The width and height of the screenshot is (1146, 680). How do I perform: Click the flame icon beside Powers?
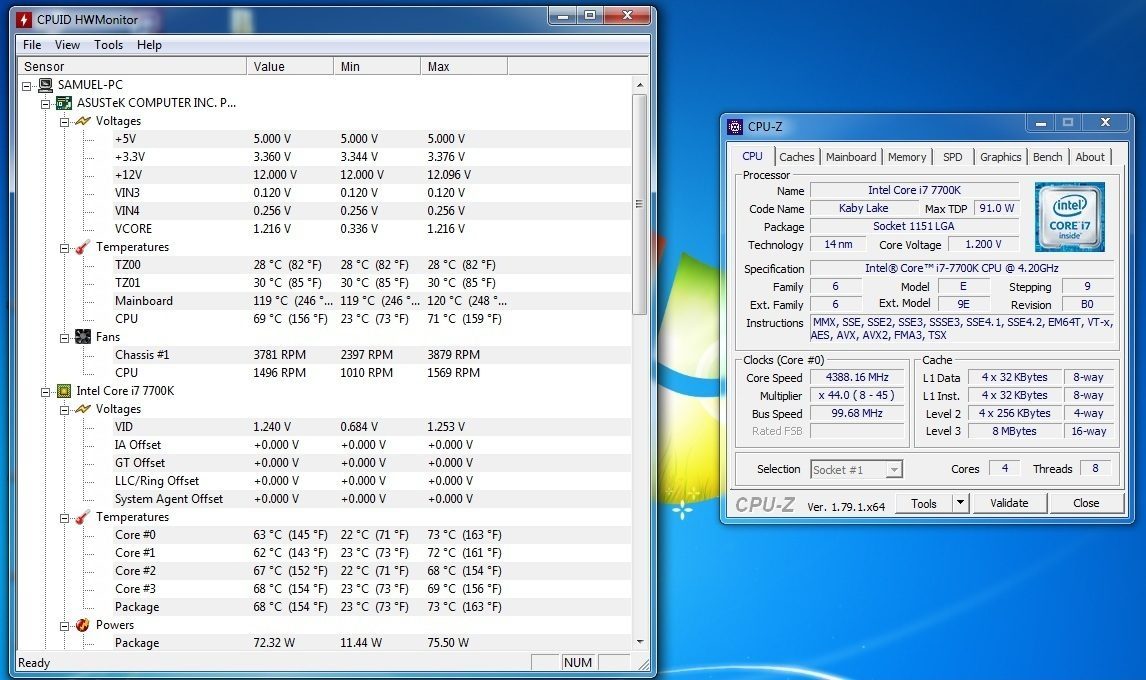[x=83, y=625]
